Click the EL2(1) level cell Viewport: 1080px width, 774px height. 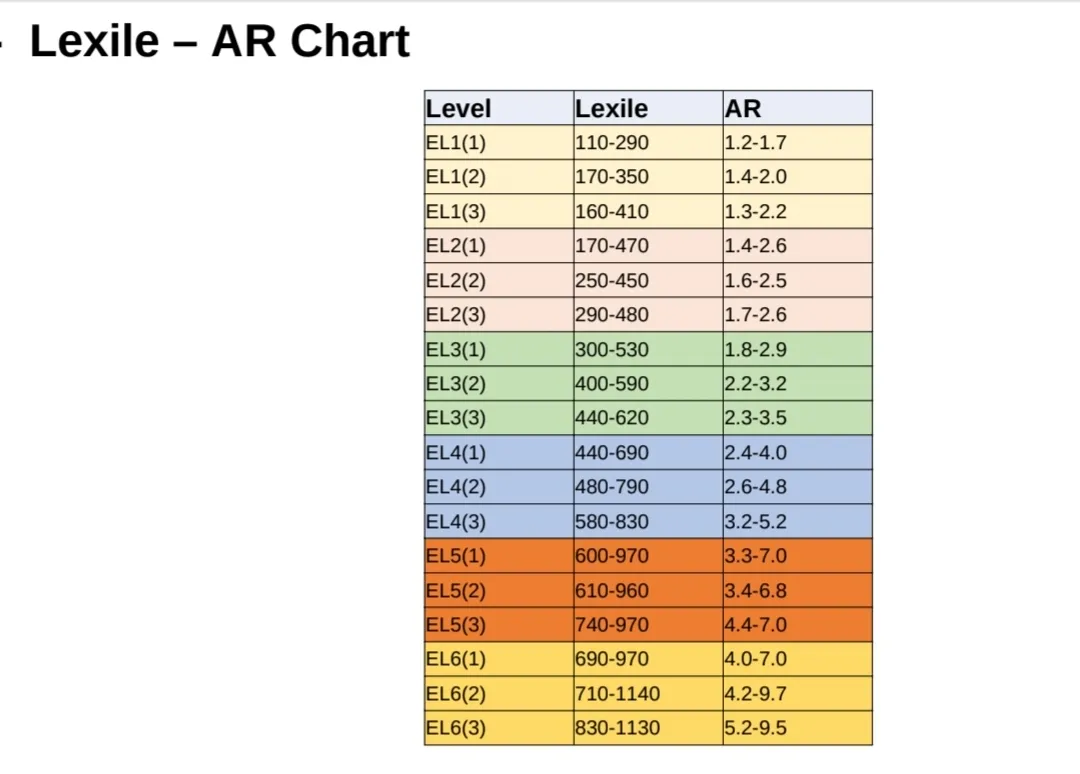(498, 246)
